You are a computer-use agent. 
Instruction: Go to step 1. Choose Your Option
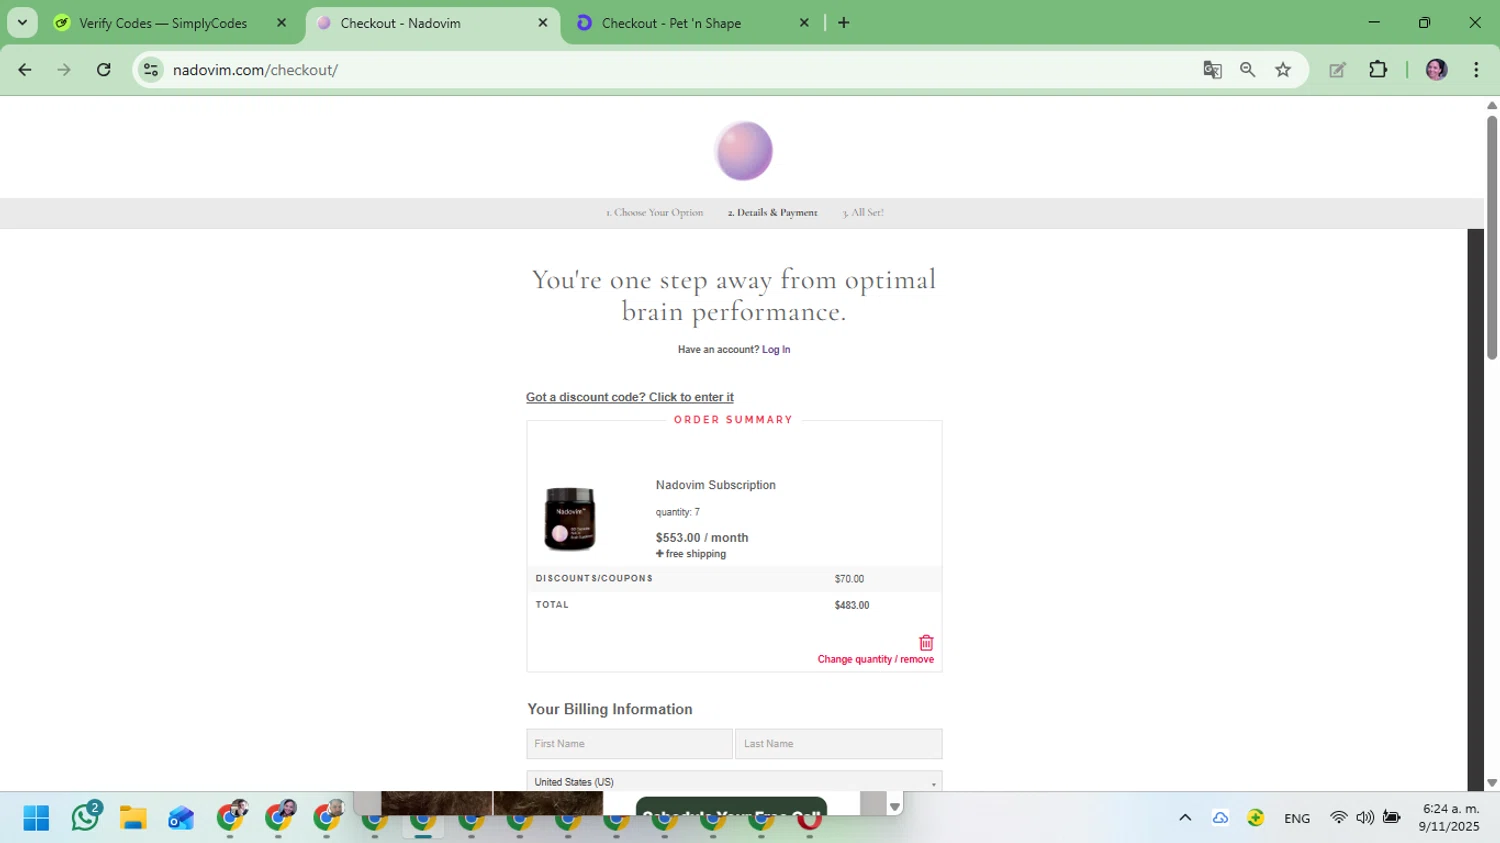pyautogui.click(x=654, y=213)
